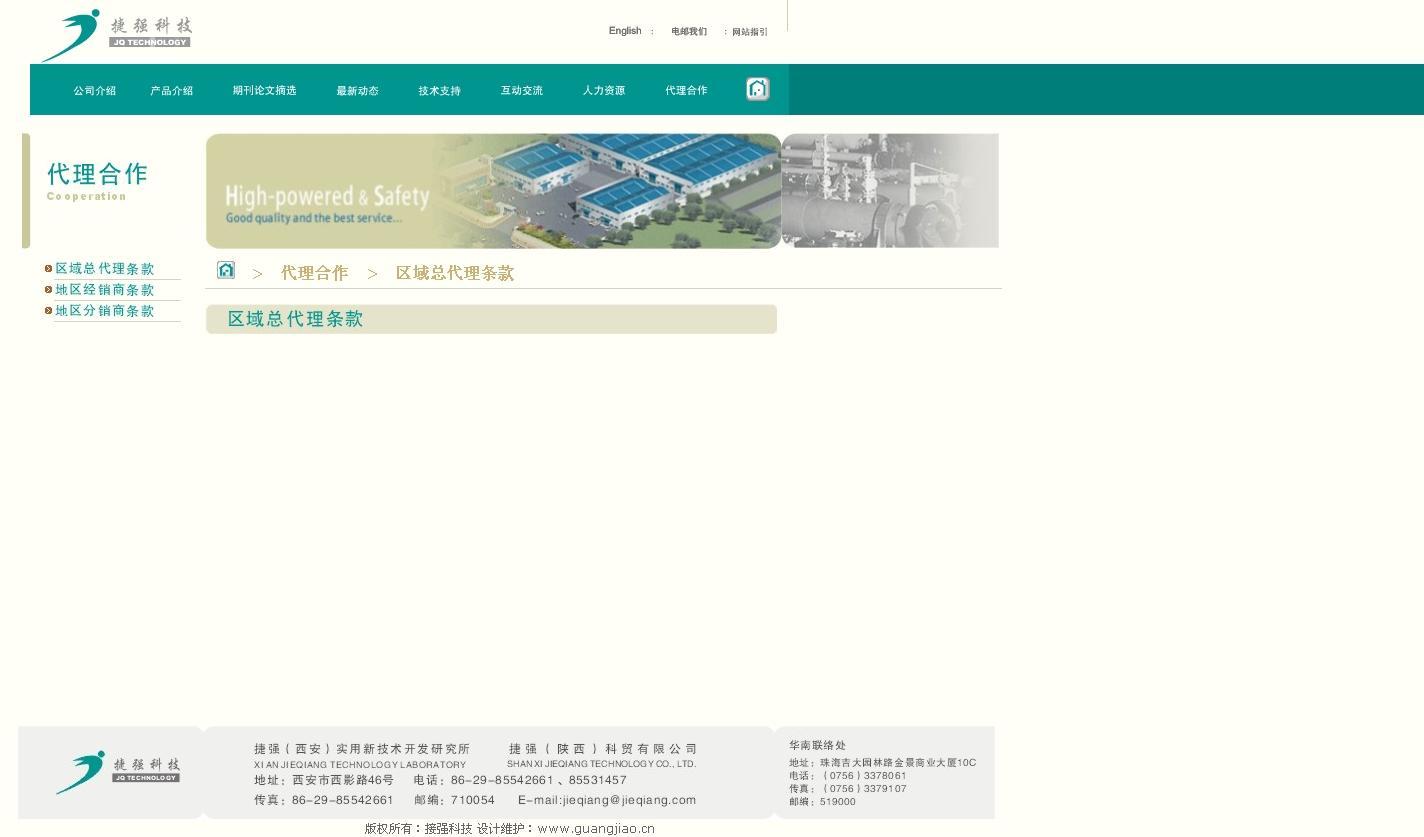The width and height of the screenshot is (1424, 837).
Task: Open the 公司介绍 menu item
Action: coord(94,91)
